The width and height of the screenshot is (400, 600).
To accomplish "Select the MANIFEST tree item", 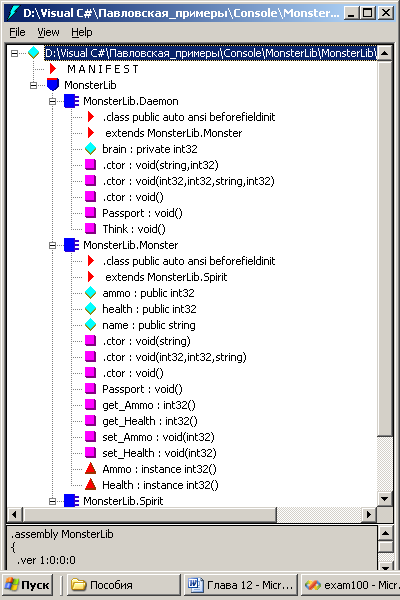I will 103,69.
